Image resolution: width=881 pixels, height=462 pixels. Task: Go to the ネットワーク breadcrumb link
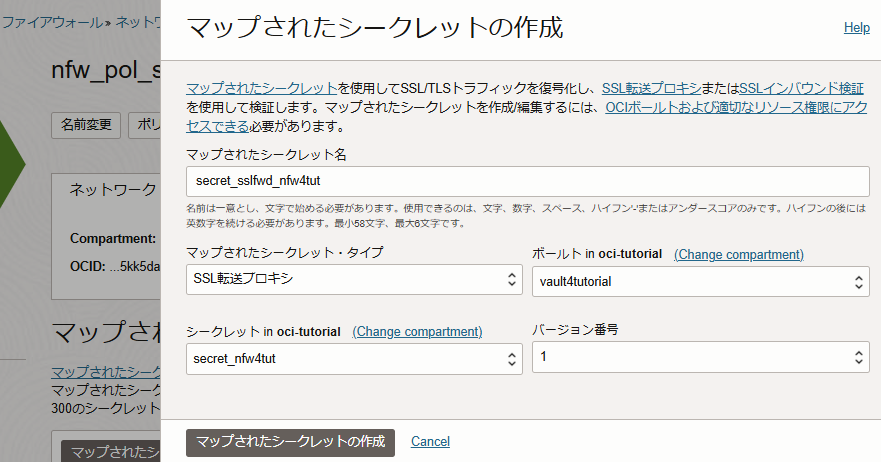[138, 20]
